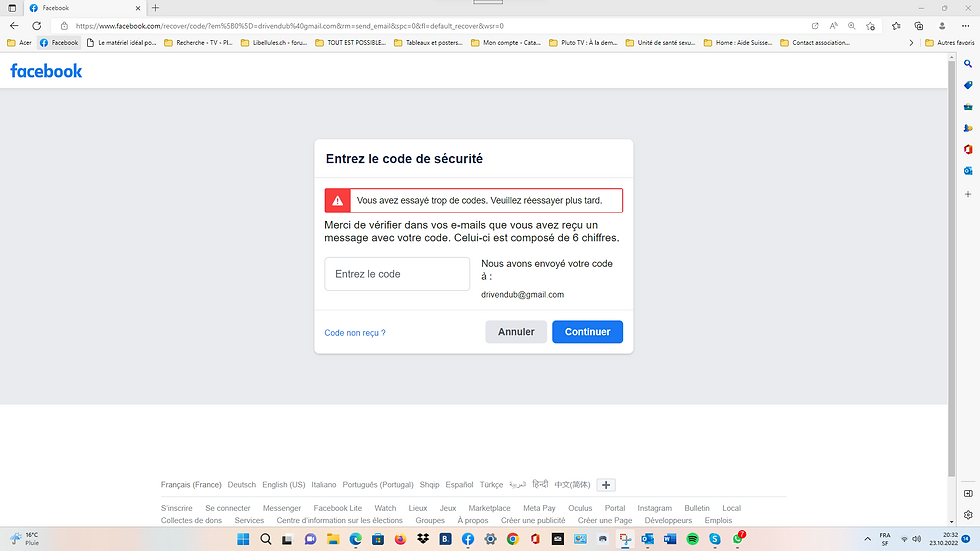
Task: Open the tools briefcase icon in Edge sidebar
Action: click(968, 107)
